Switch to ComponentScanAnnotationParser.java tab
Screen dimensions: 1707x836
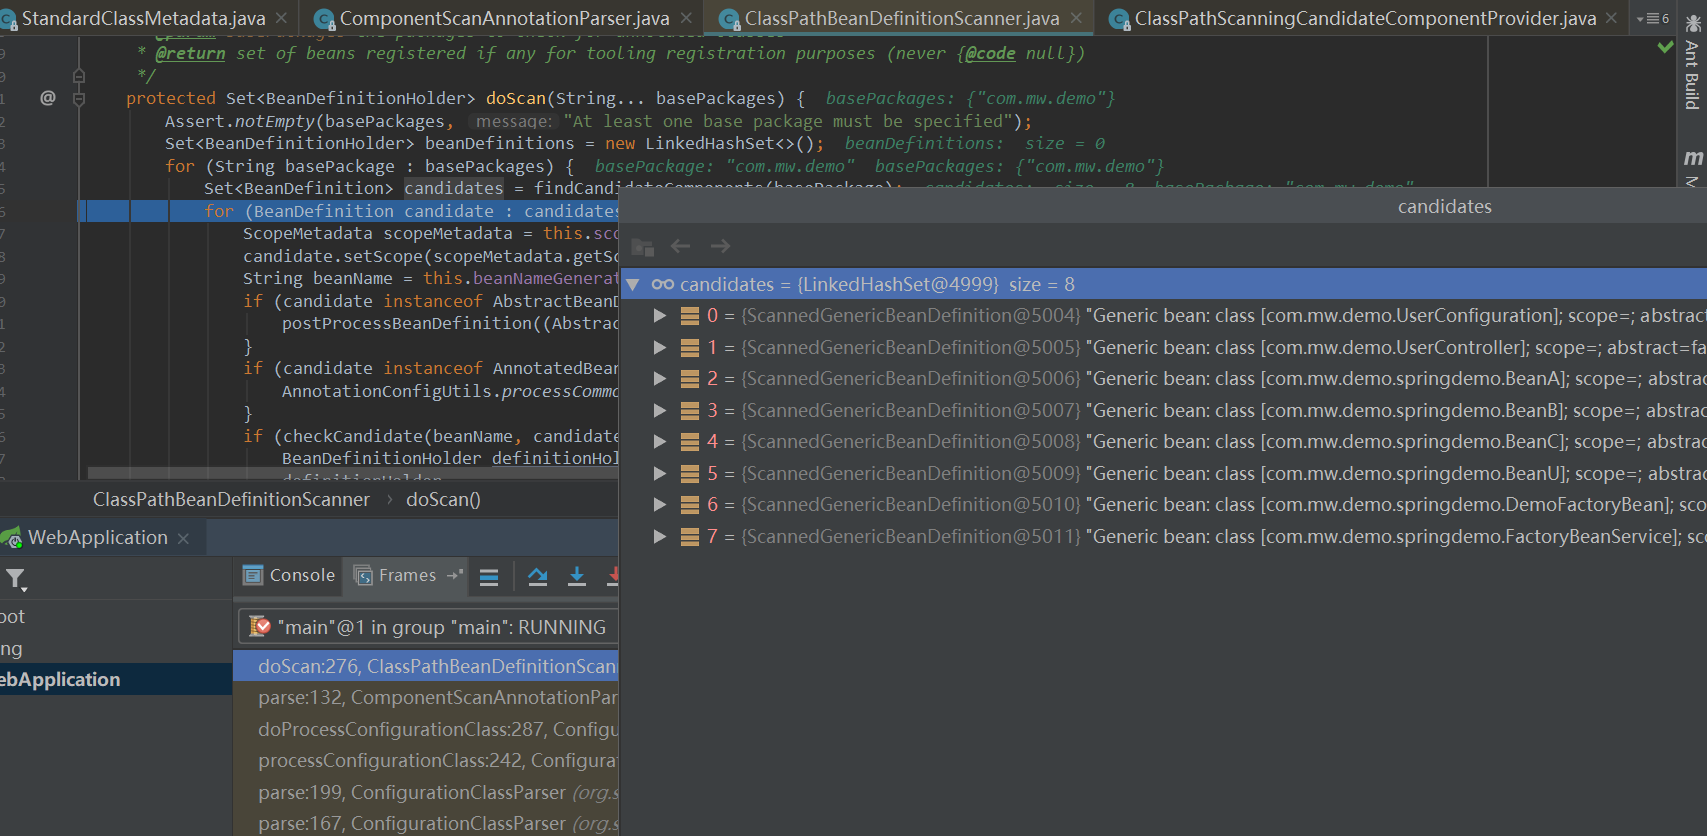click(504, 18)
